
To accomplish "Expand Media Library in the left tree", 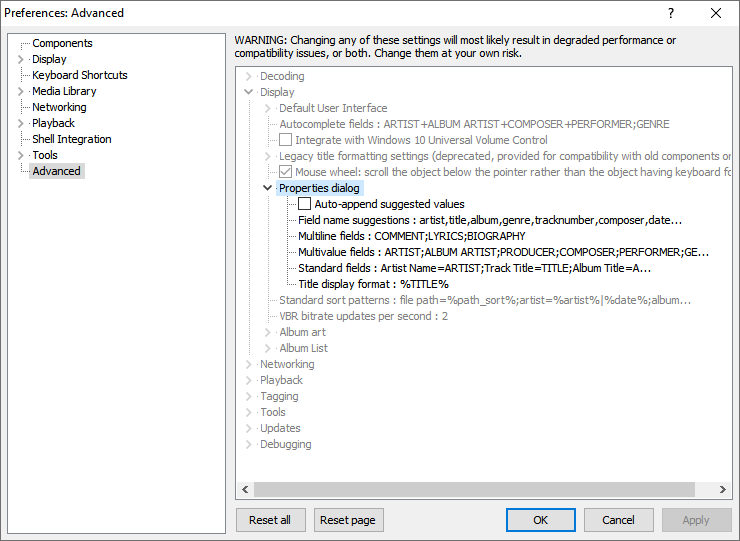I will [20, 91].
